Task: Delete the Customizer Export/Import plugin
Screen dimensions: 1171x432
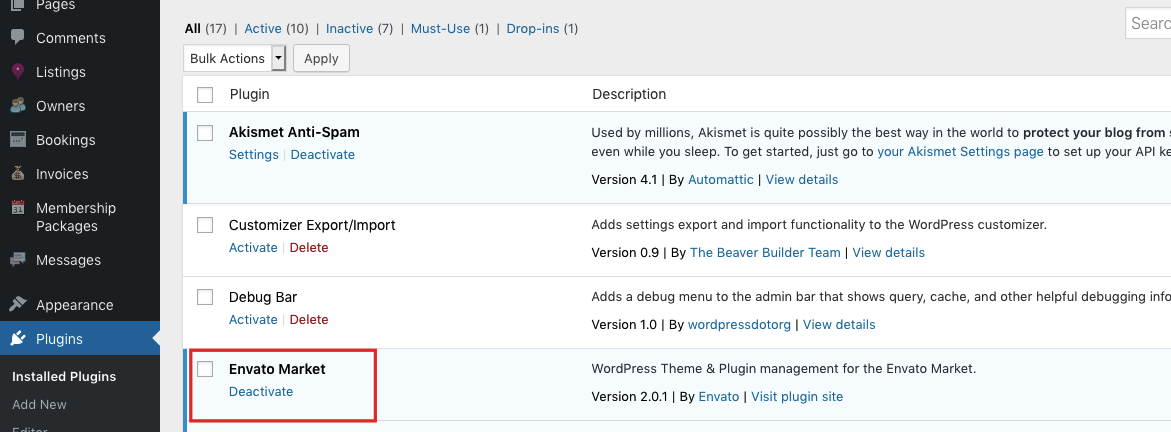Action: tap(309, 247)
